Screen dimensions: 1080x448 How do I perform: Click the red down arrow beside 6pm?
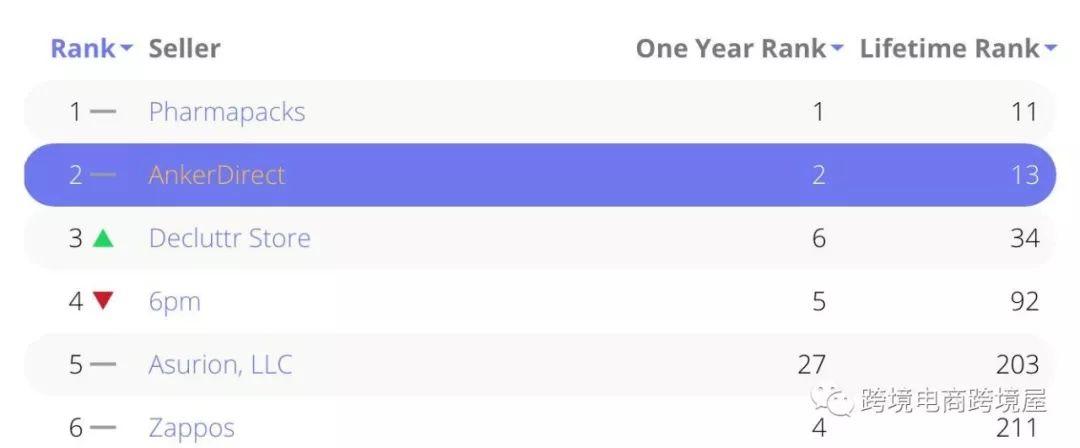pos(103,301)
